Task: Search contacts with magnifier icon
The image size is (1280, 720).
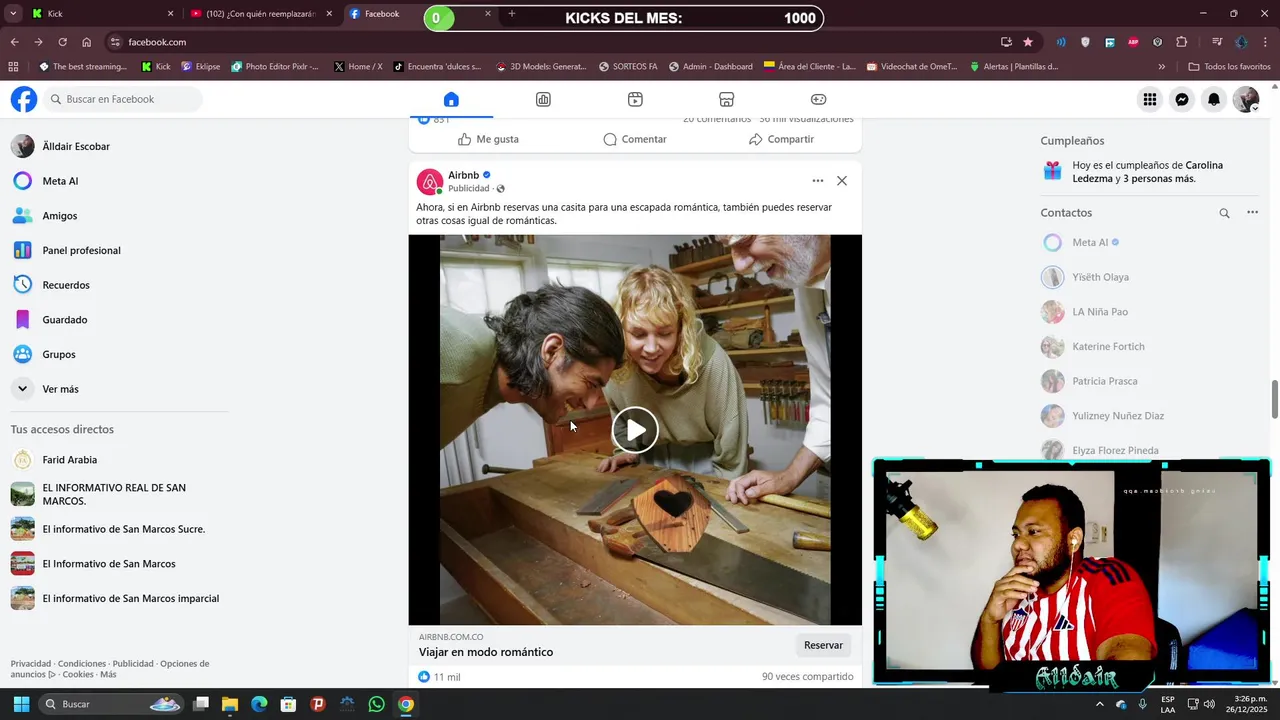Action: coord(1224,213)
